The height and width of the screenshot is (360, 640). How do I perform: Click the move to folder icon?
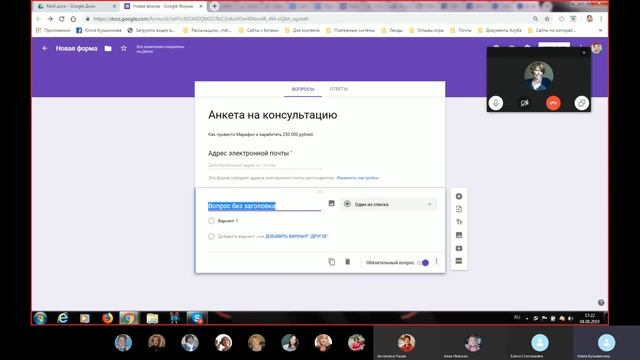[108, 48]
